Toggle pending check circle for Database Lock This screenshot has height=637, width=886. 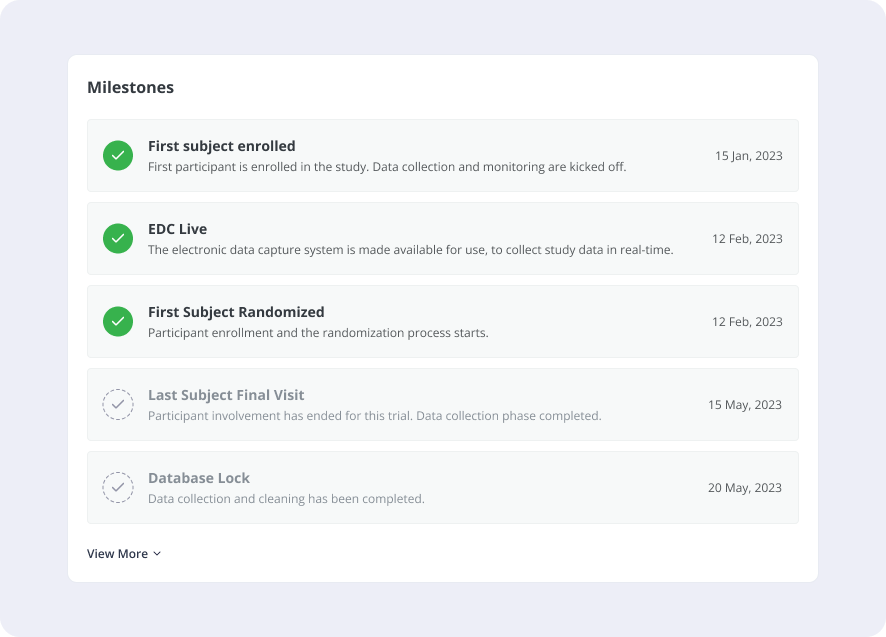coord(118,488)
